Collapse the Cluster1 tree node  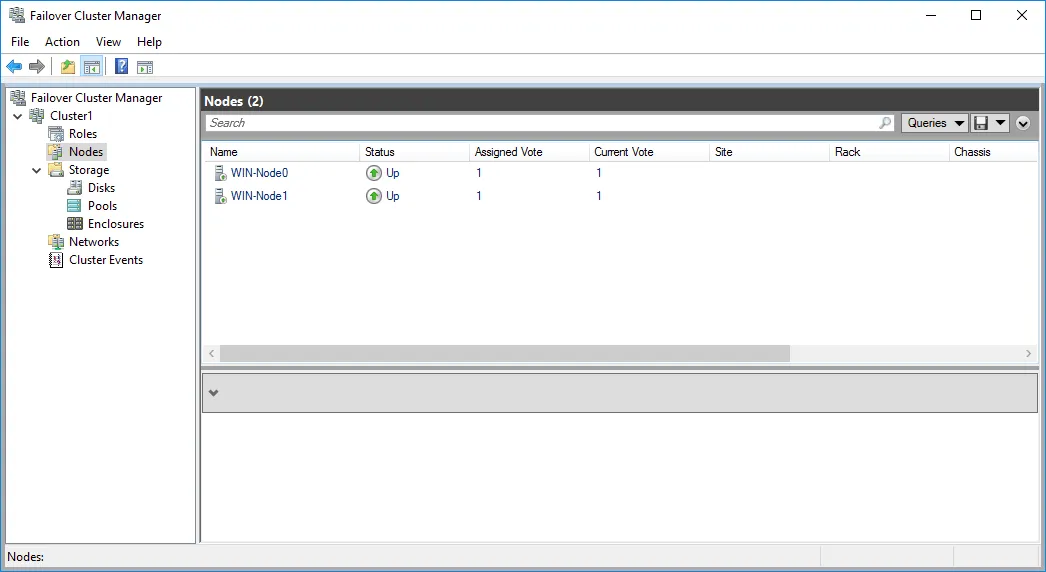pos(18,116)
